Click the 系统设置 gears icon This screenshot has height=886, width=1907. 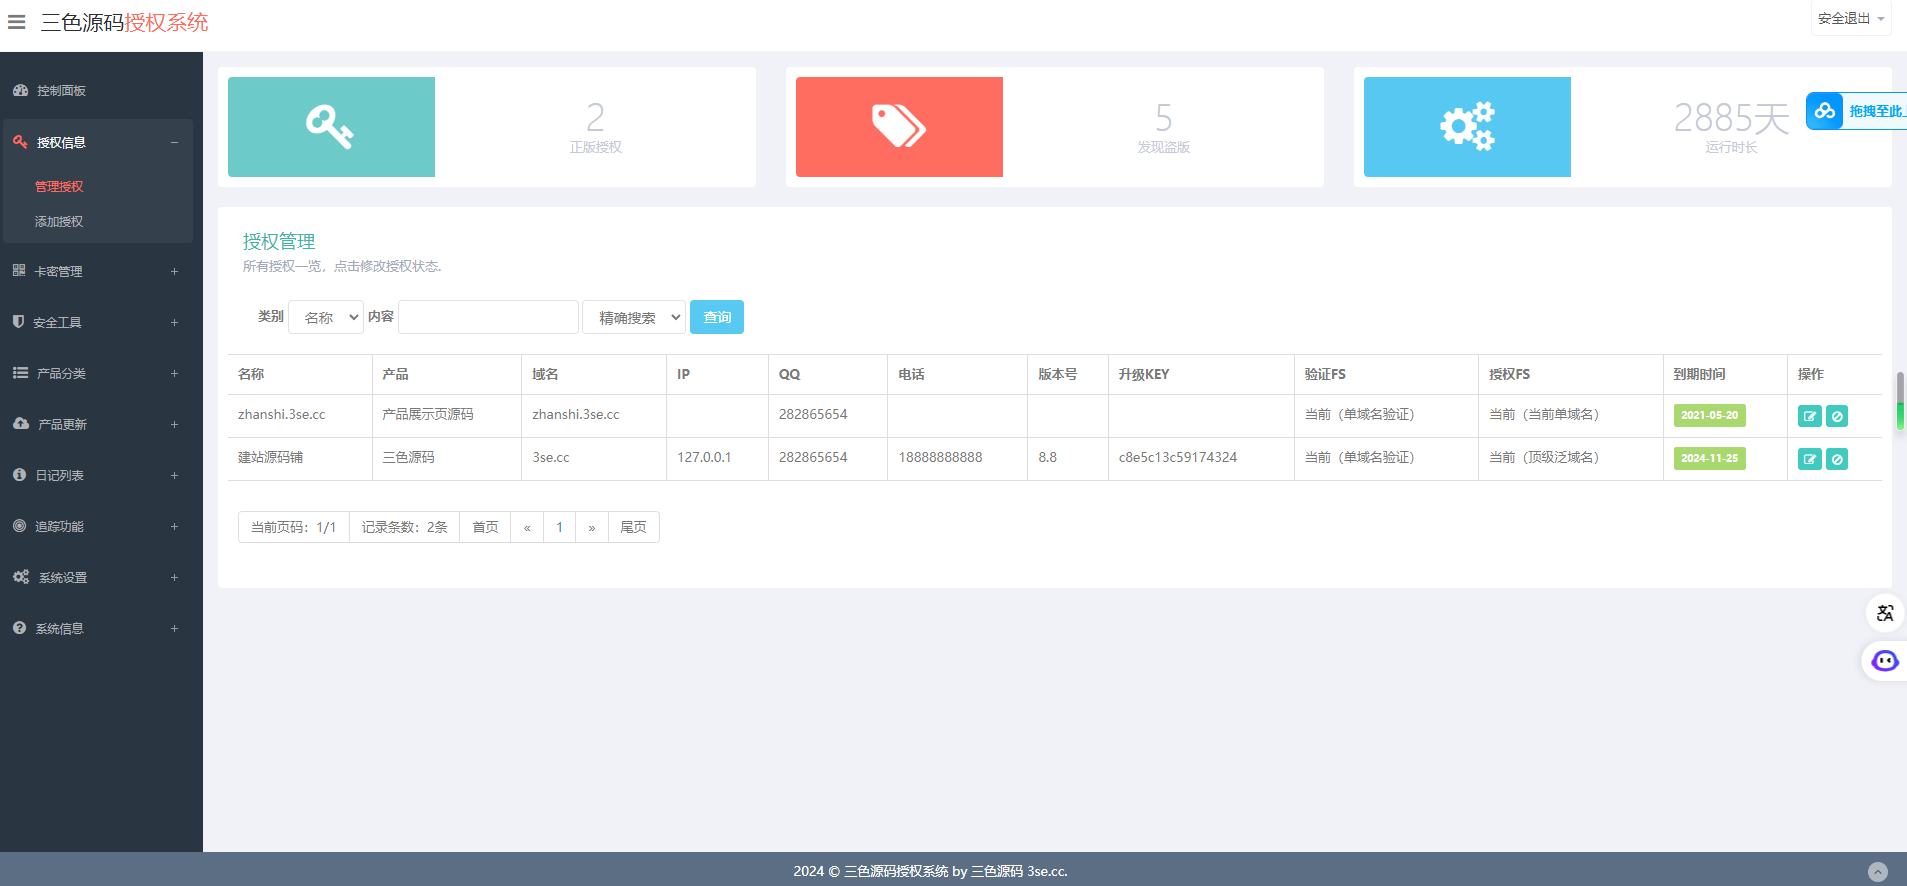point(21,576)
